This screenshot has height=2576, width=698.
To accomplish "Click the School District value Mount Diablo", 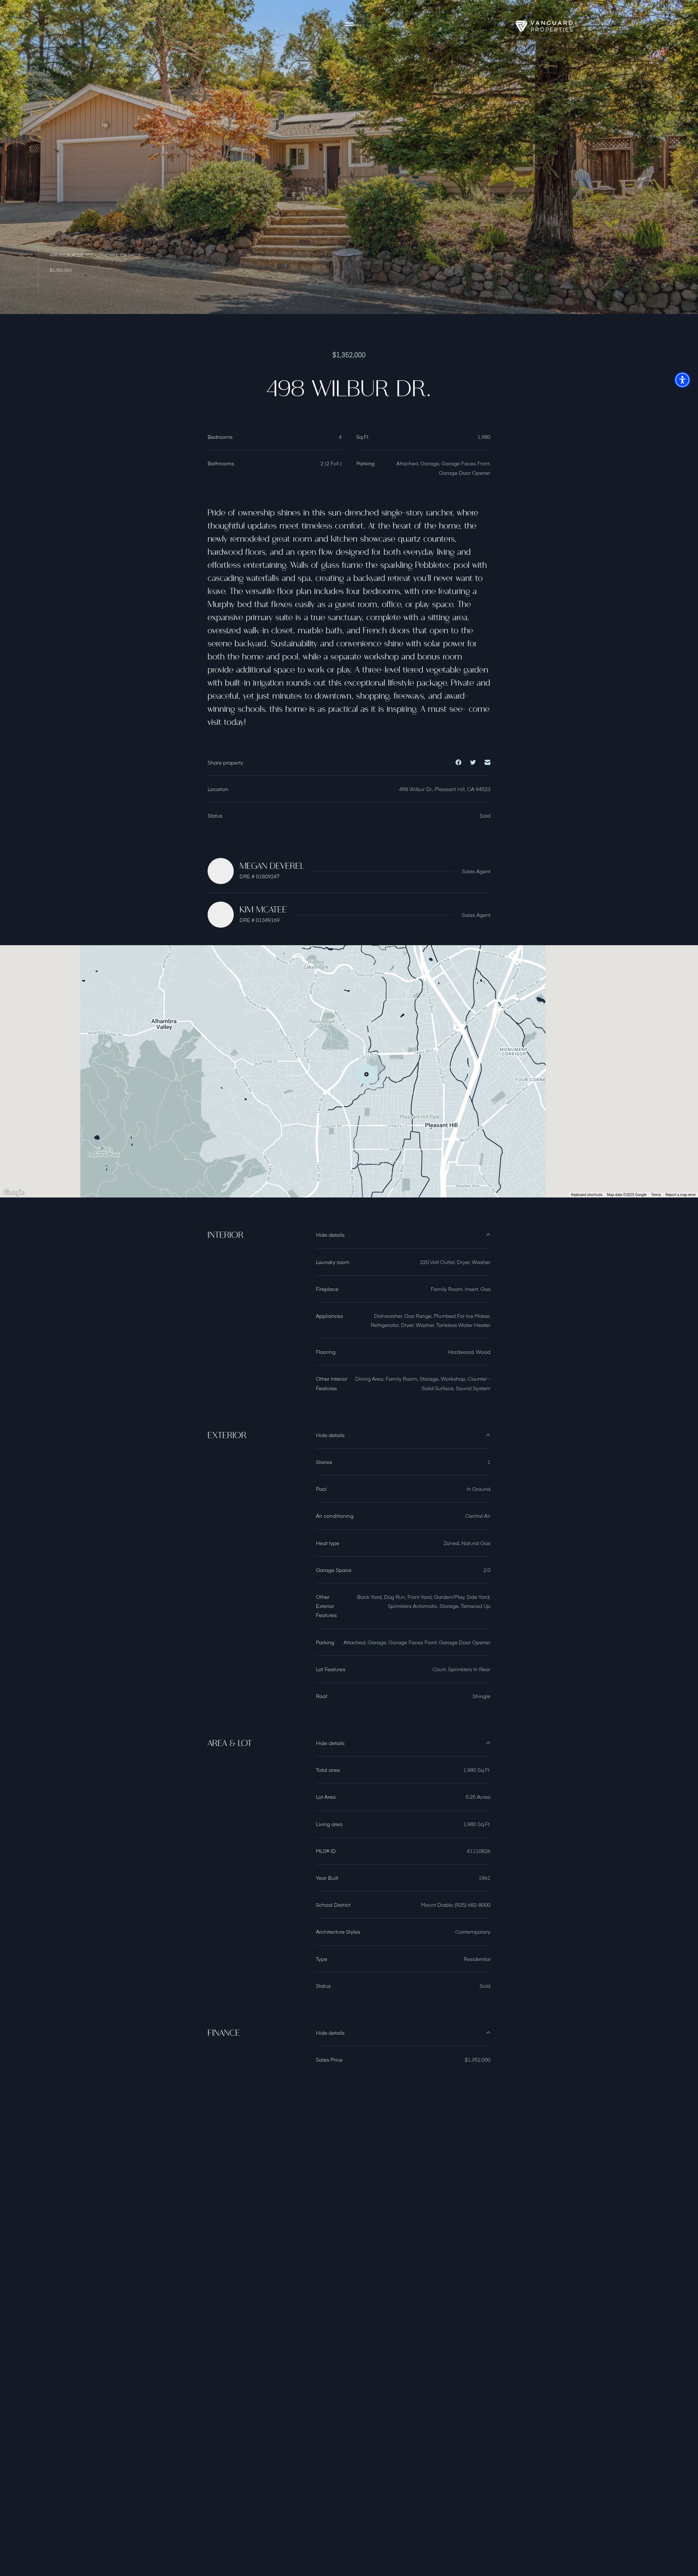I will click(456, 1905).
